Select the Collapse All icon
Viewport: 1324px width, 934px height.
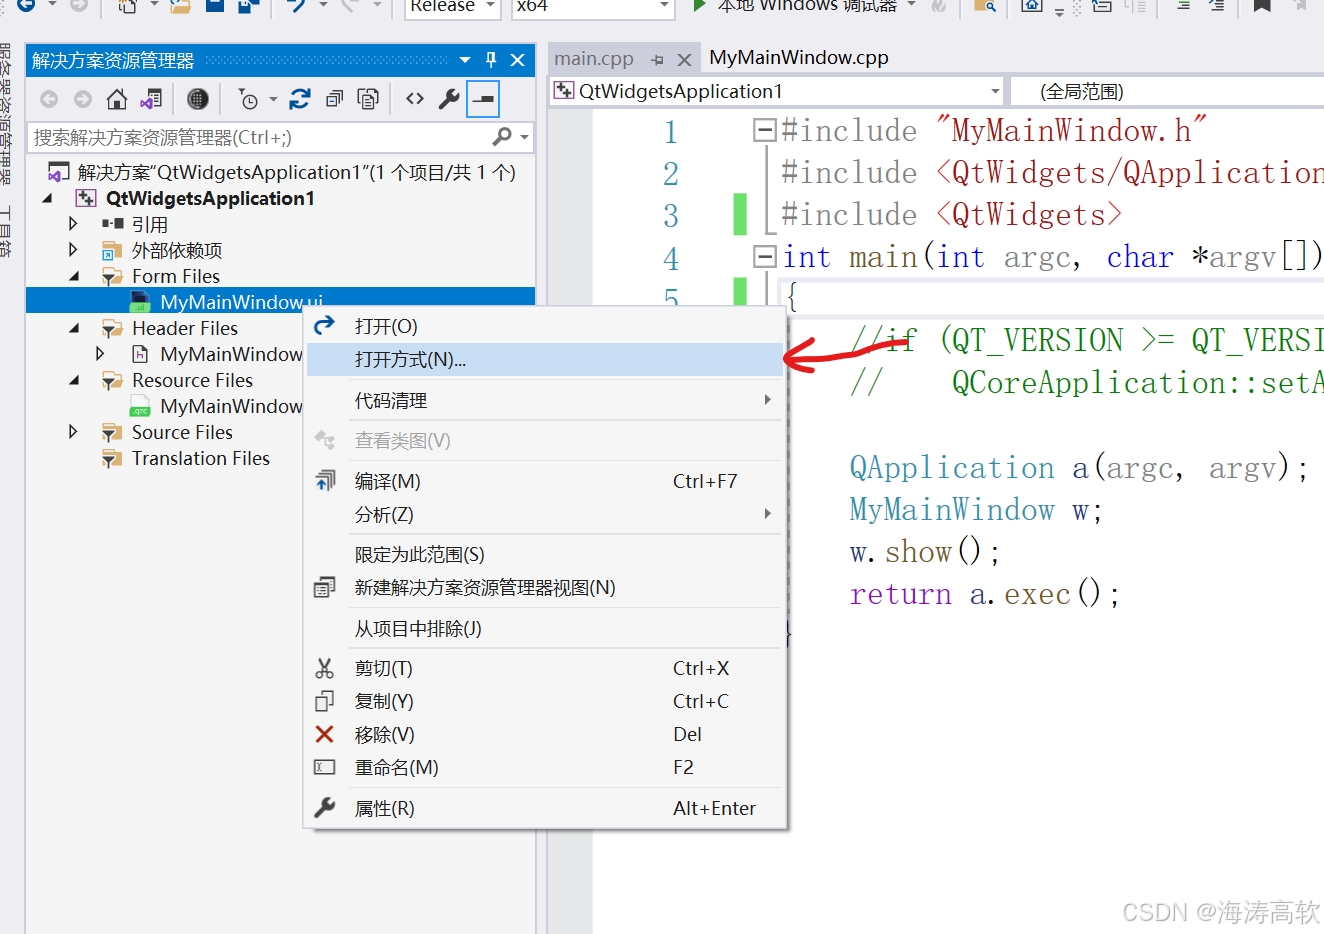(x=333, y=98)
